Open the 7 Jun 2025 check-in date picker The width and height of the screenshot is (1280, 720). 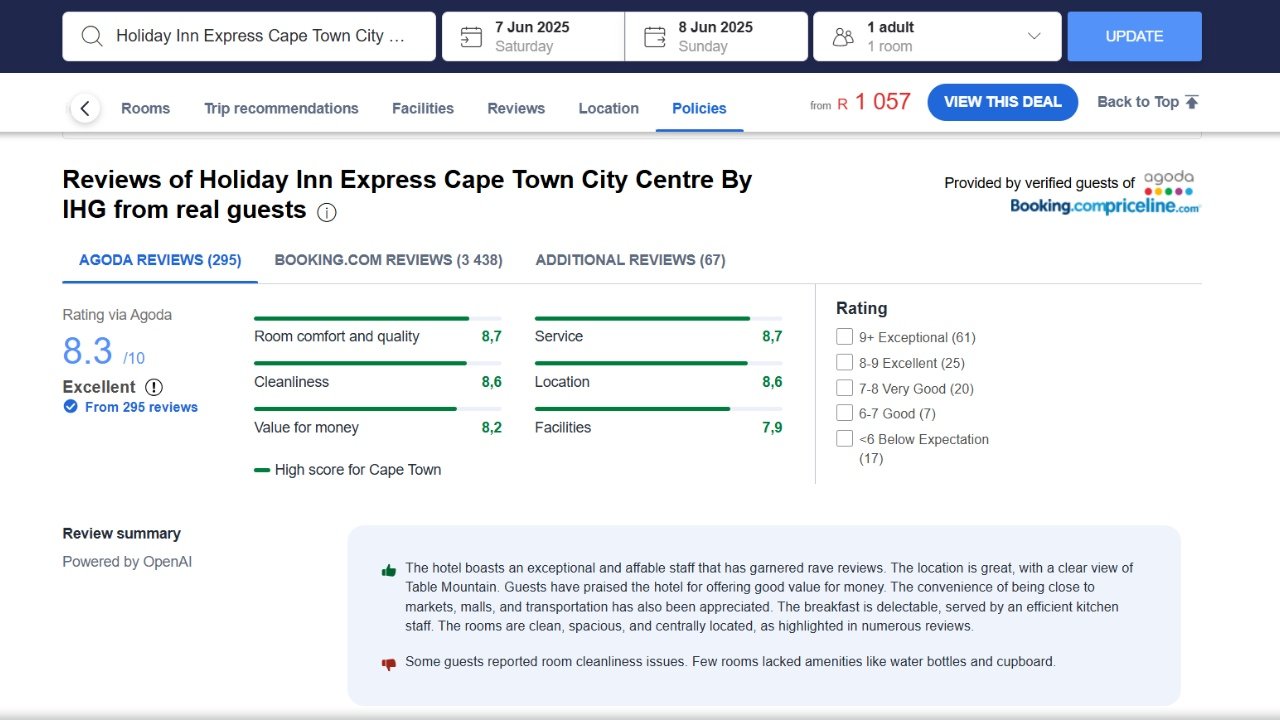coord(533,37)
